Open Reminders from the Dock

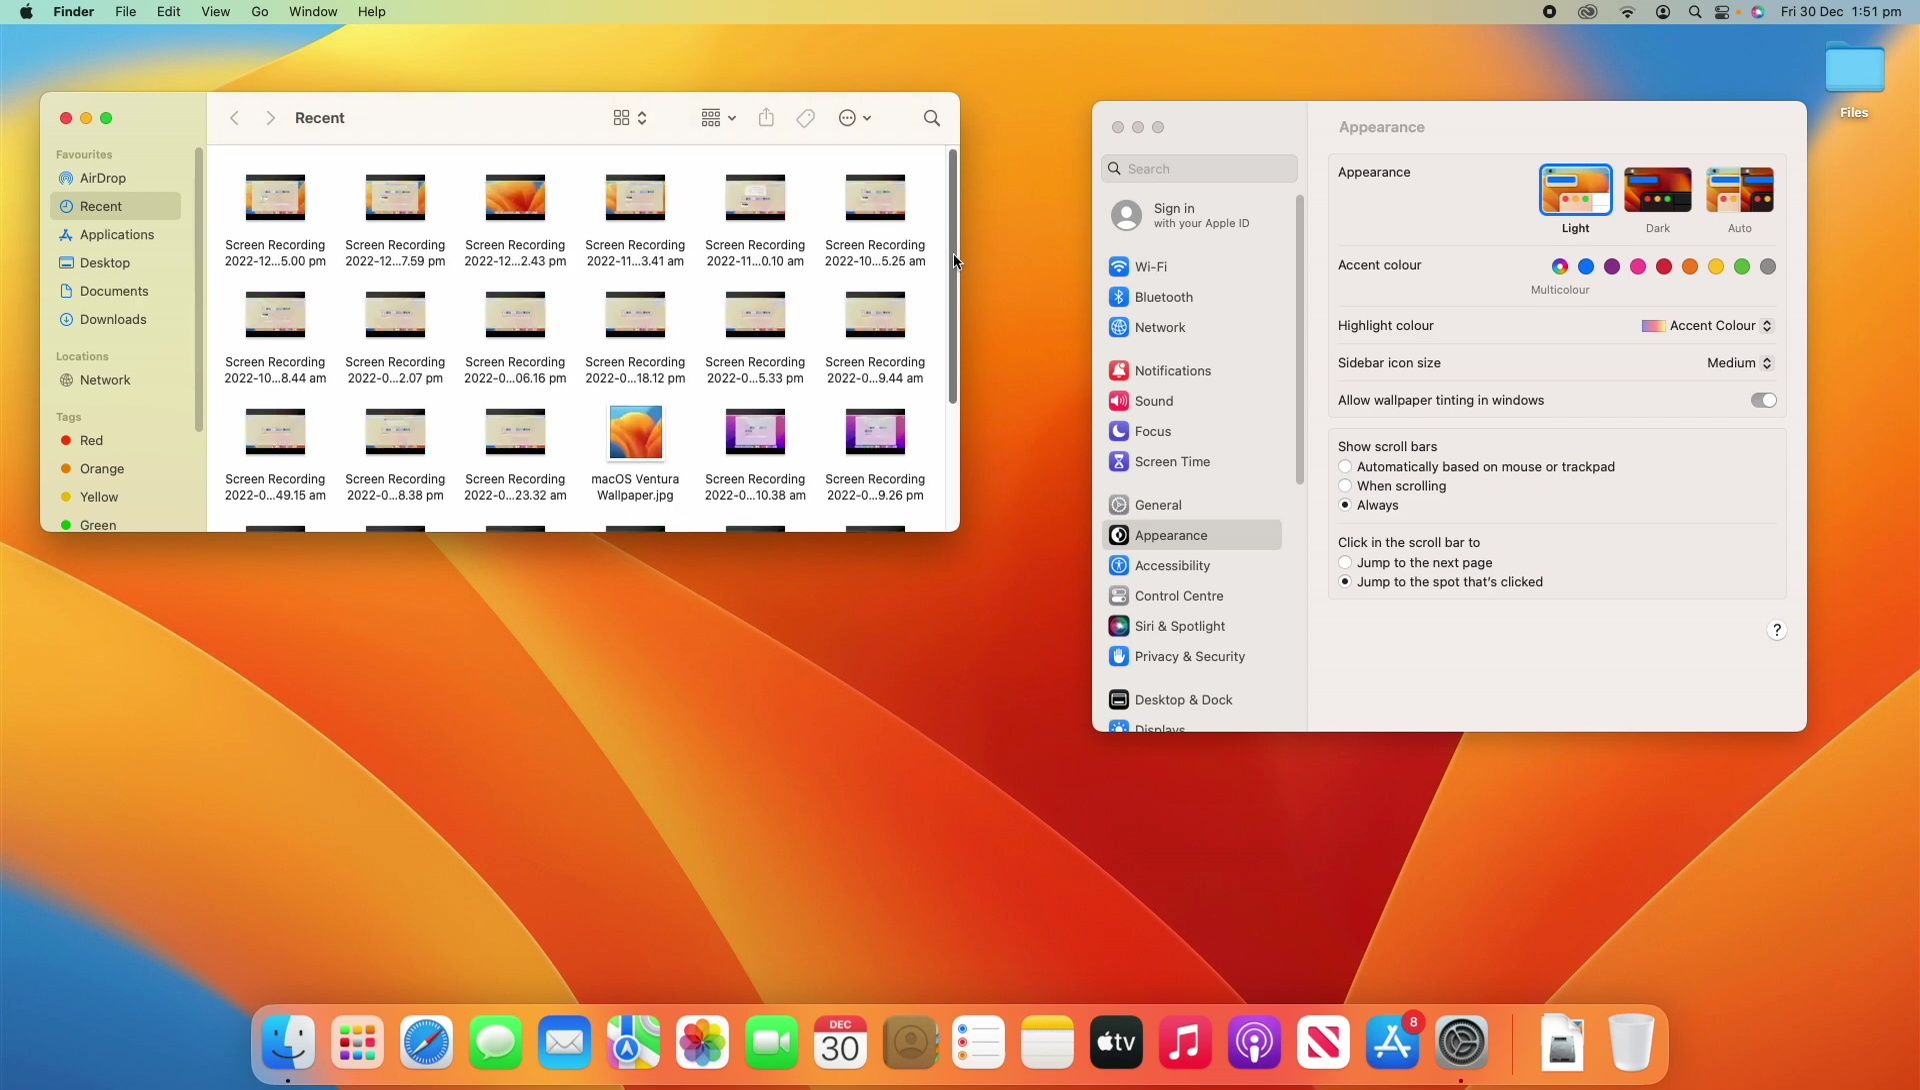979,1043
